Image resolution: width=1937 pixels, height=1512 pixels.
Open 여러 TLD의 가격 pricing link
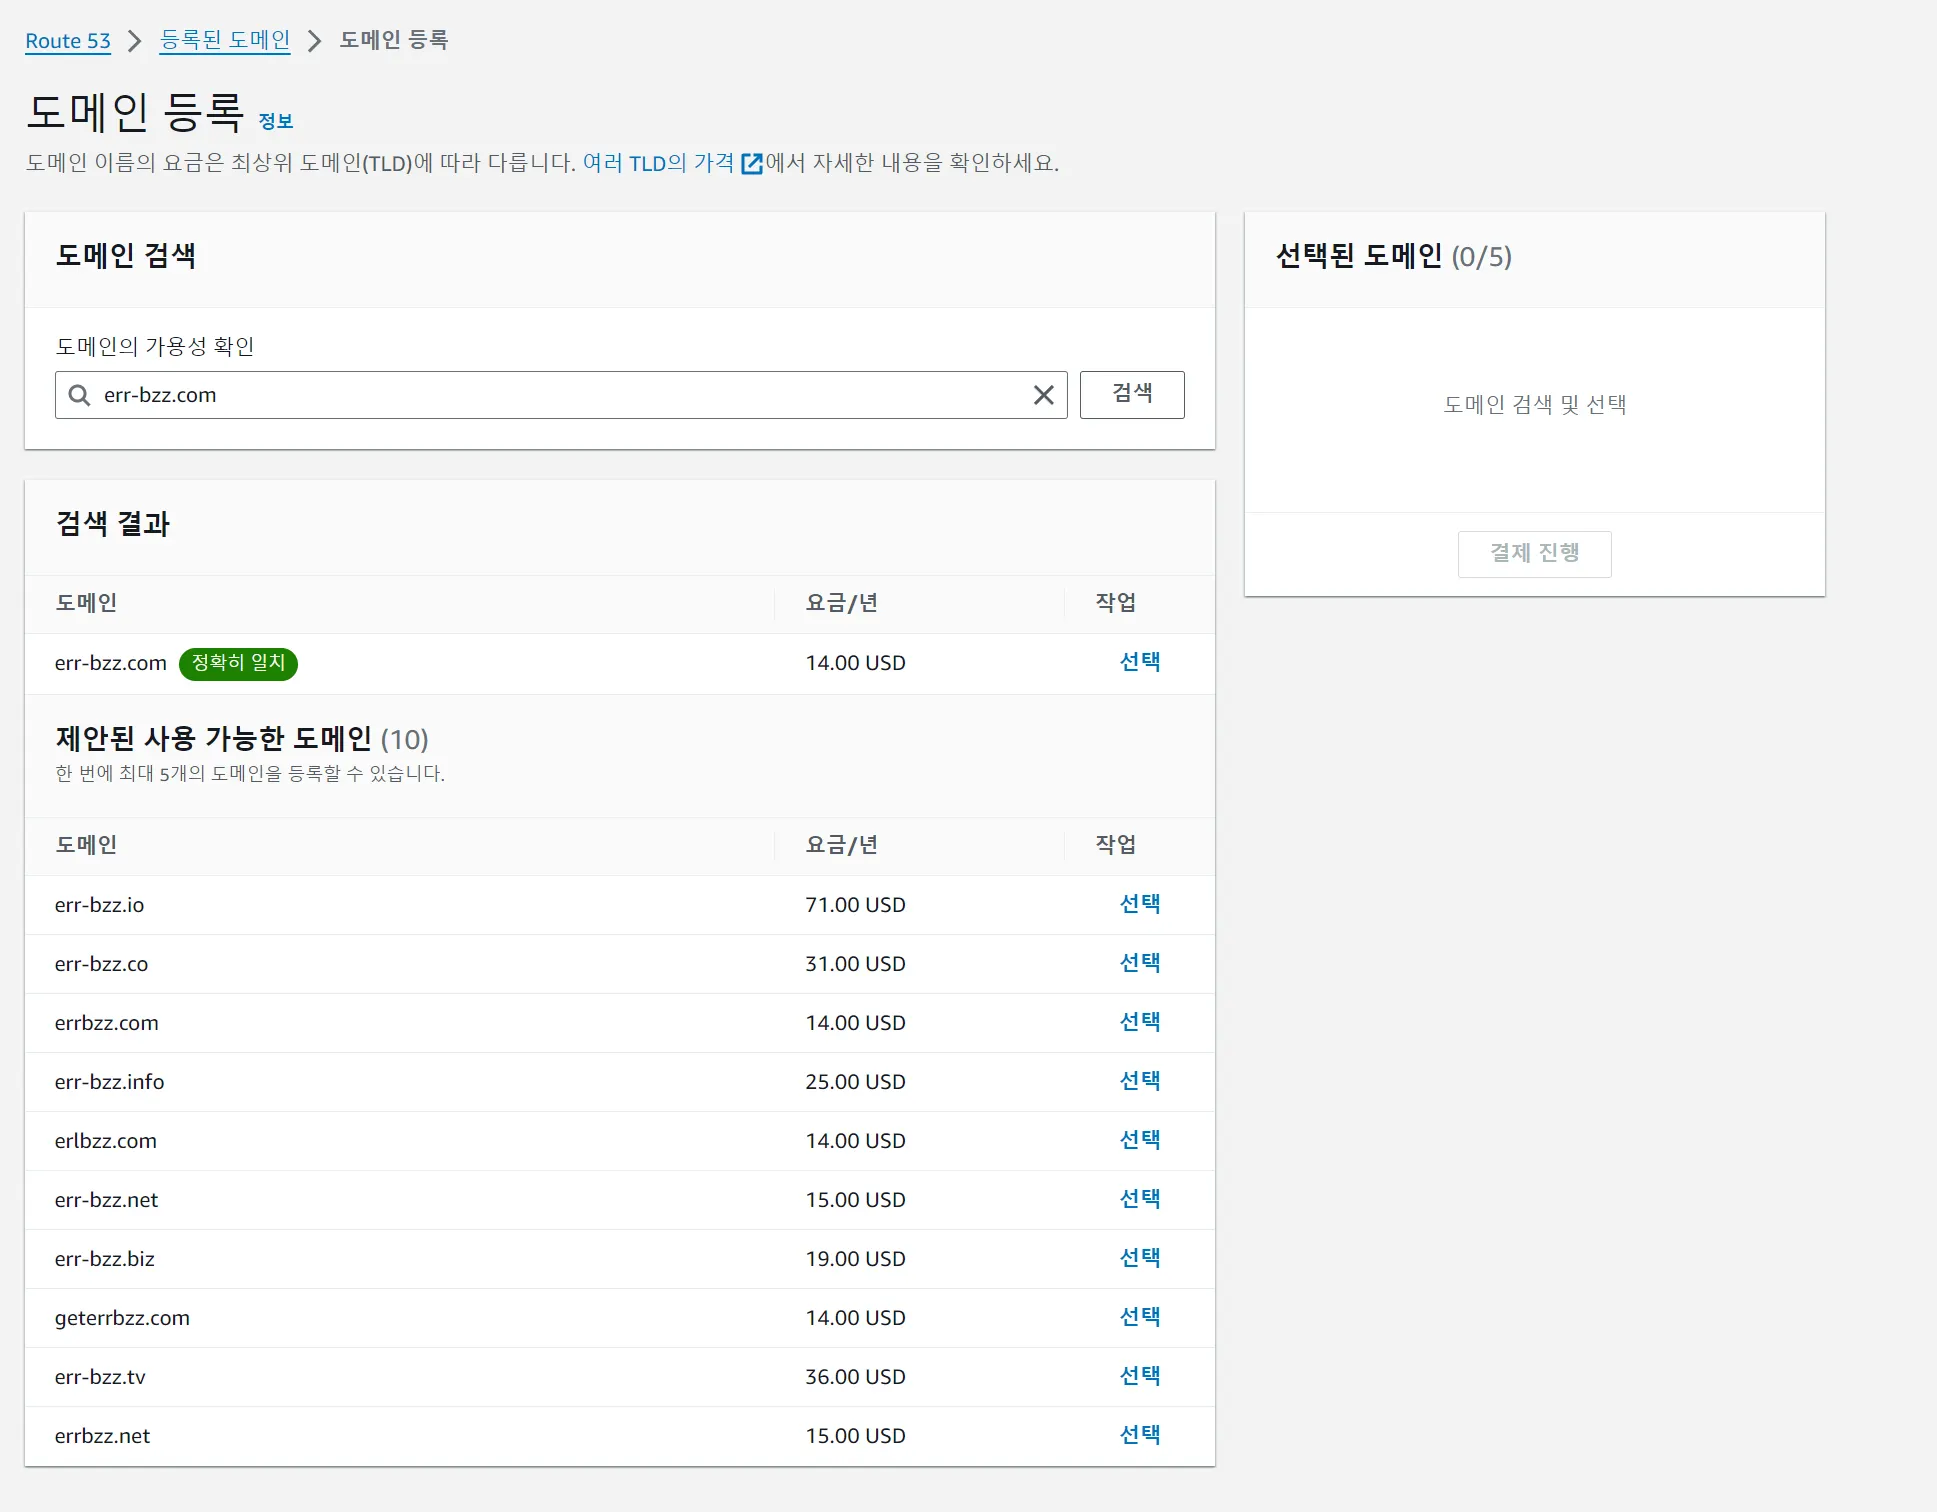(658, 163)
